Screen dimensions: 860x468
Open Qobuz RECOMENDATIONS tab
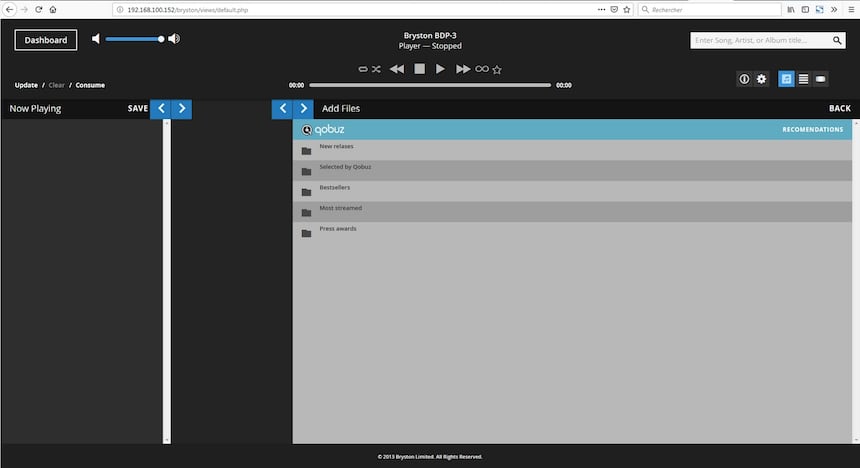(x=813, y=129)
